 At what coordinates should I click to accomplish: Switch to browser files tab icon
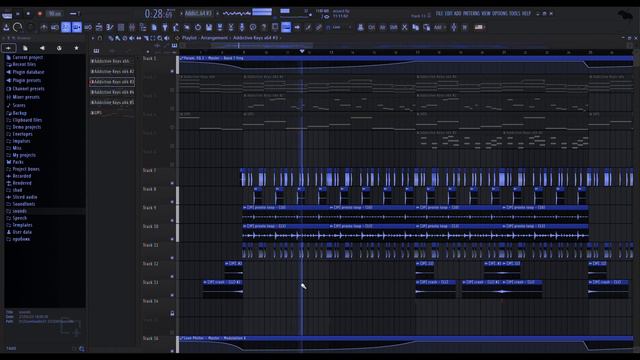[25, 48]
